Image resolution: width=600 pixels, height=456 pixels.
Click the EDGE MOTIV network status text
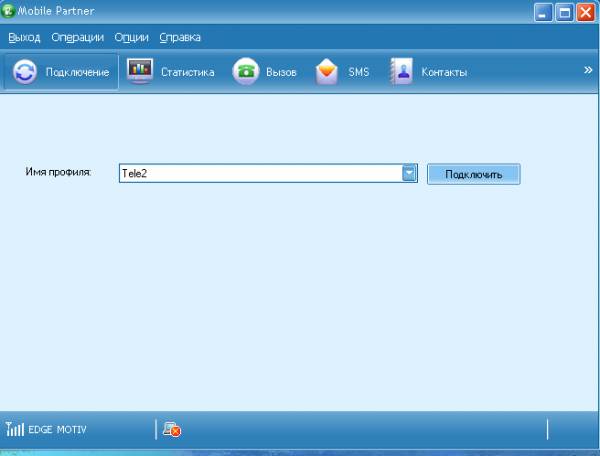tap(57, 430)
